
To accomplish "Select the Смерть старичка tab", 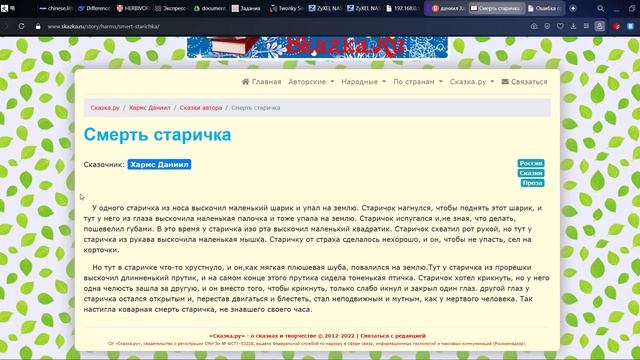I will [x=497, y=8].
